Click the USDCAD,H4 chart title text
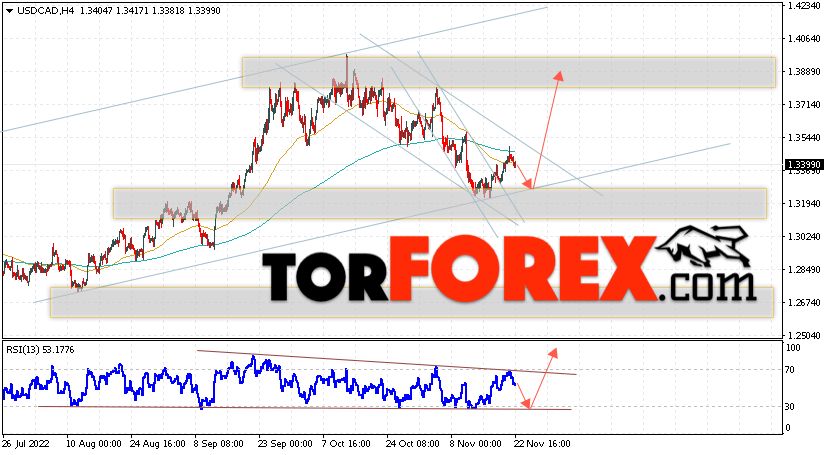The width and height of the screenshot is (828, 455). (x=45, y=11)
